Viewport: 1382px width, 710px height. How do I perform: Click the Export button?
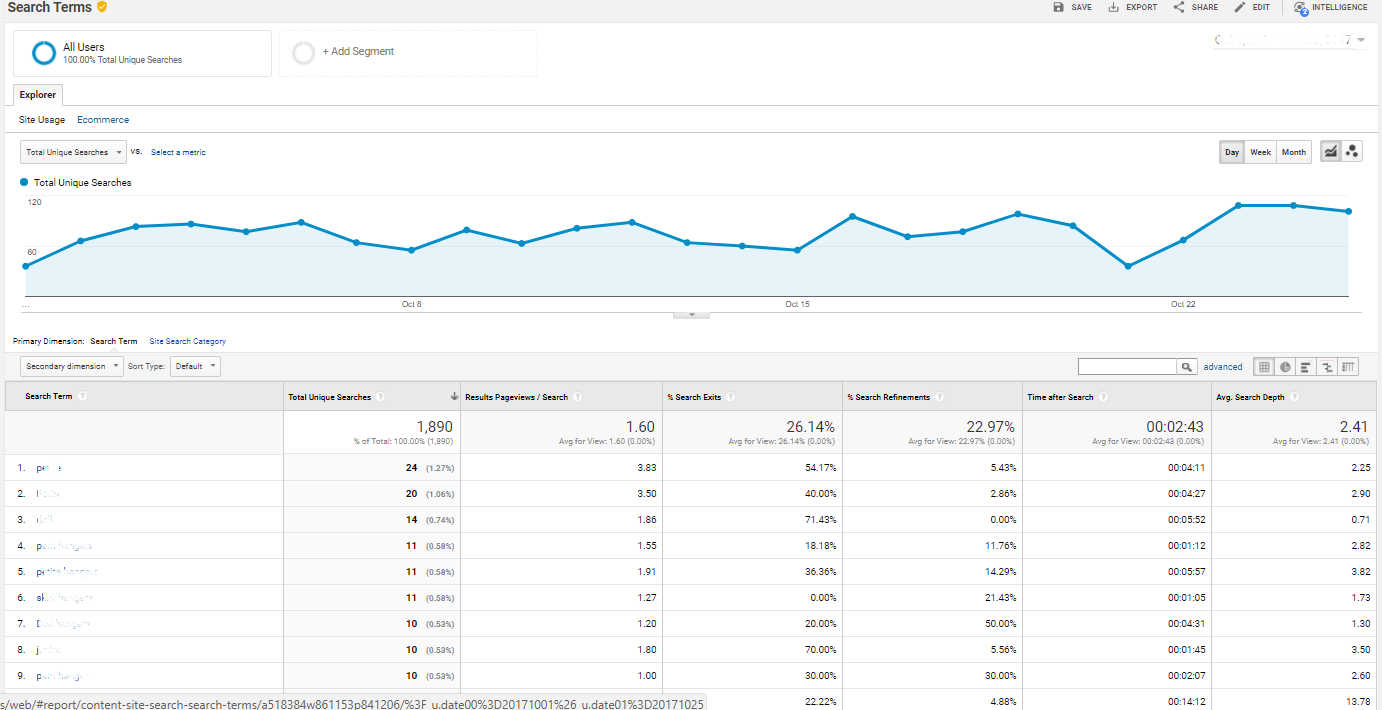point(1131,8)
